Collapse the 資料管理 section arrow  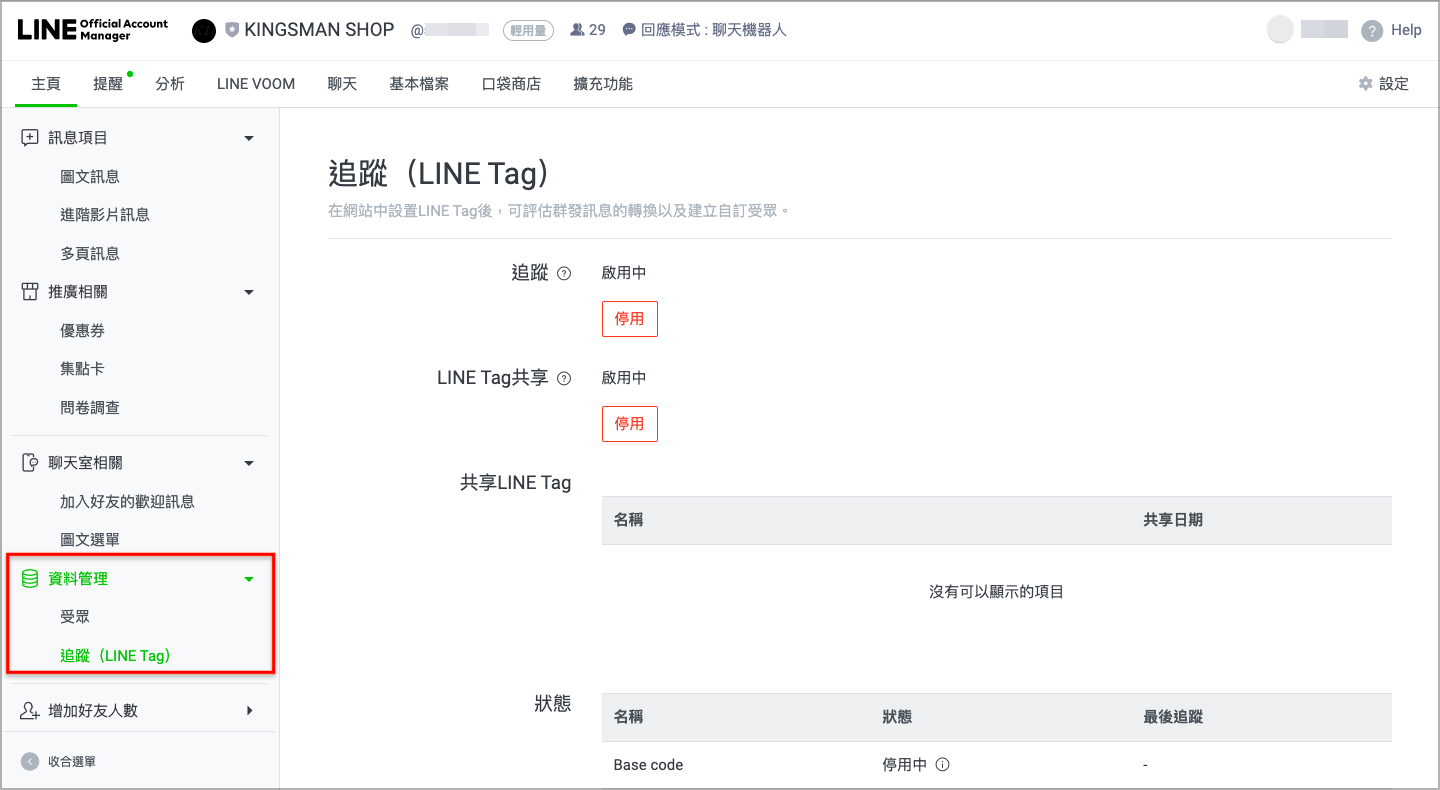[x=249, y=579]
